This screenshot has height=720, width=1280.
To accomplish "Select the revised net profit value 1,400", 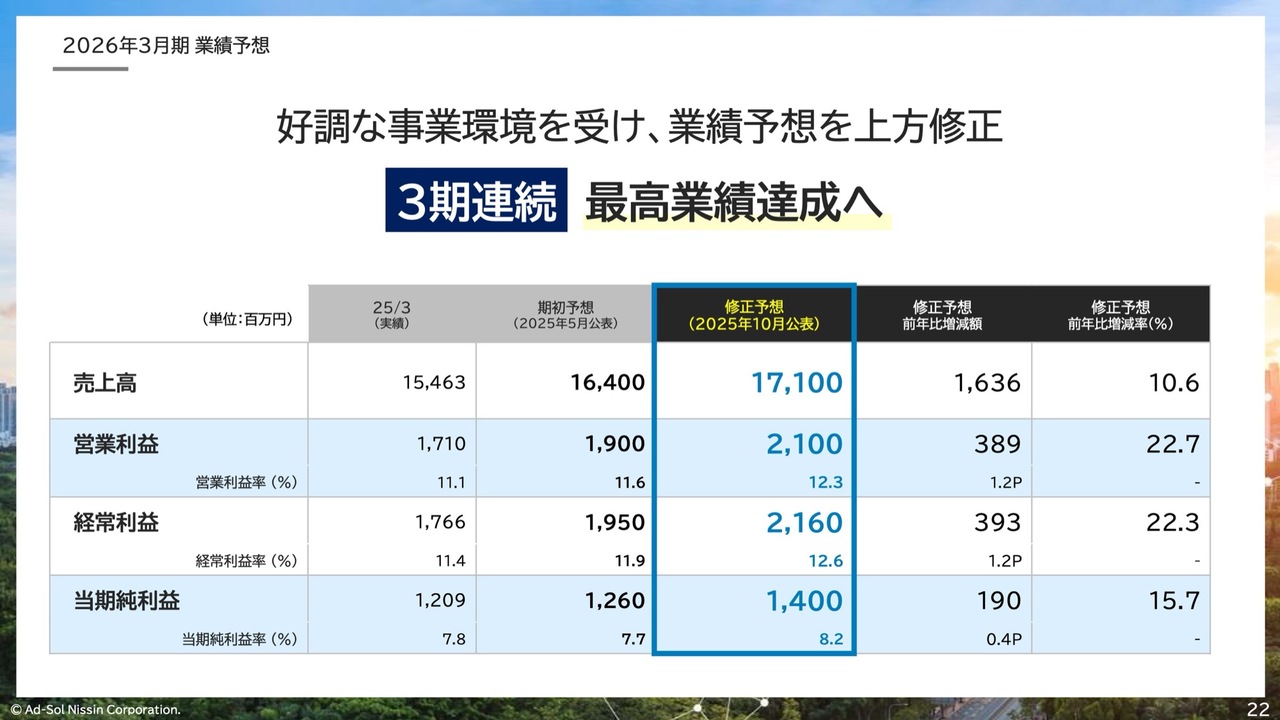I will pyautogui.click(x=804, y=601).
